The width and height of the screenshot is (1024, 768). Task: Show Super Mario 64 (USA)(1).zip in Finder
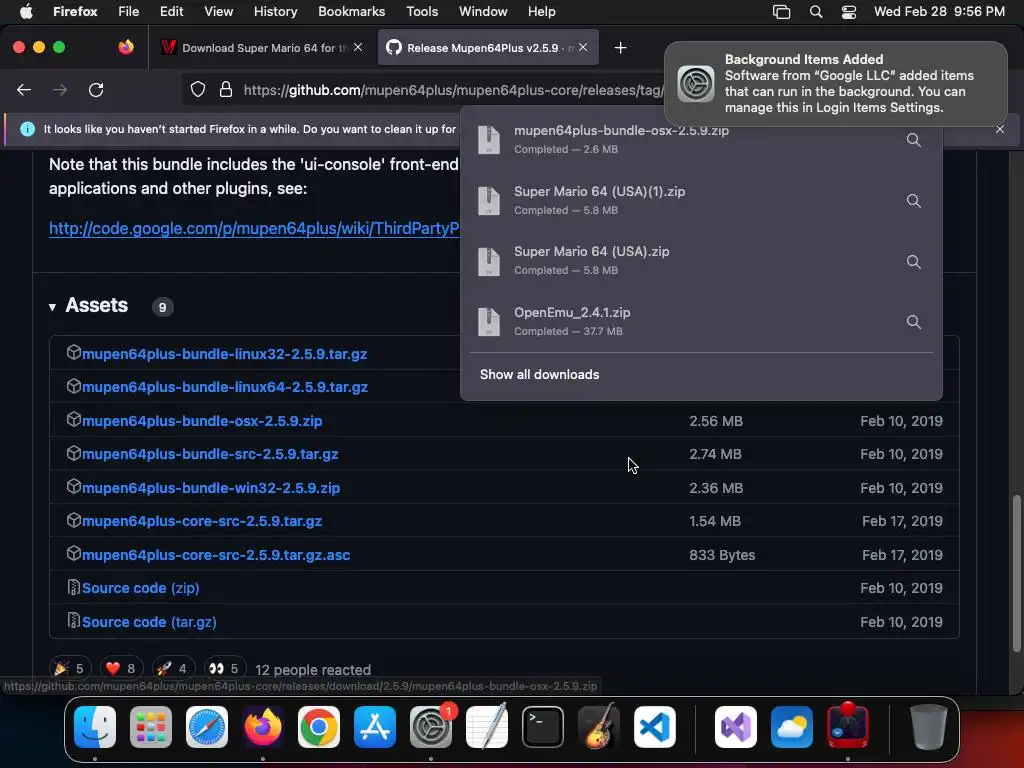tap(914, 200)
